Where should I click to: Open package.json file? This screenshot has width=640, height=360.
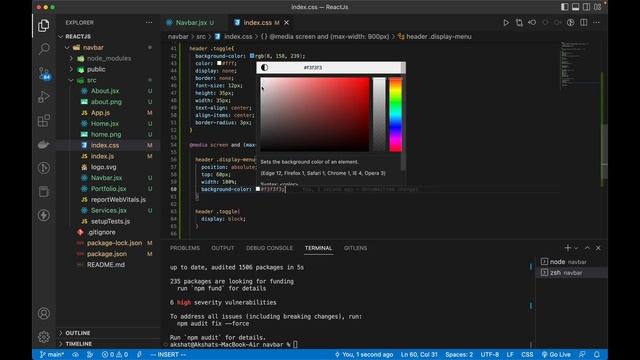click(107, 253)
